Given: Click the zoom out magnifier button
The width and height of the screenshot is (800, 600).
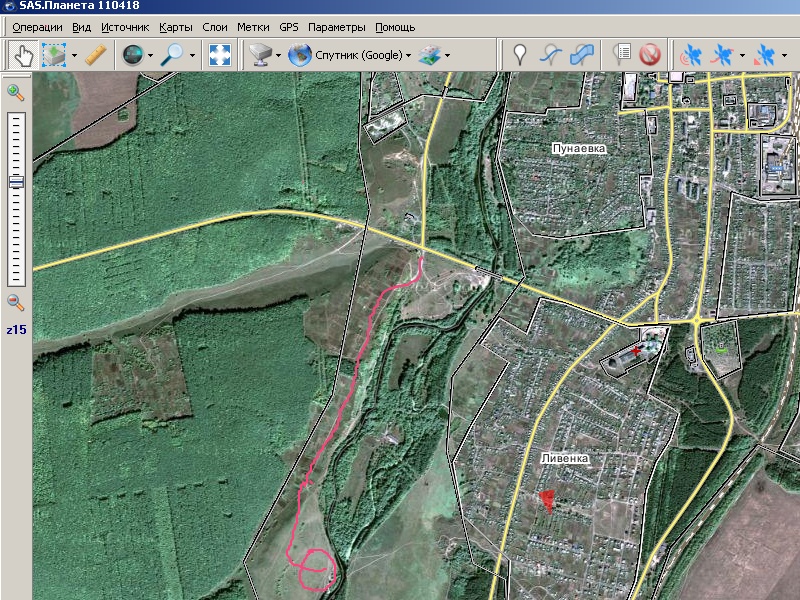Looking at the screenshot, I should click(x=16, y=303).
